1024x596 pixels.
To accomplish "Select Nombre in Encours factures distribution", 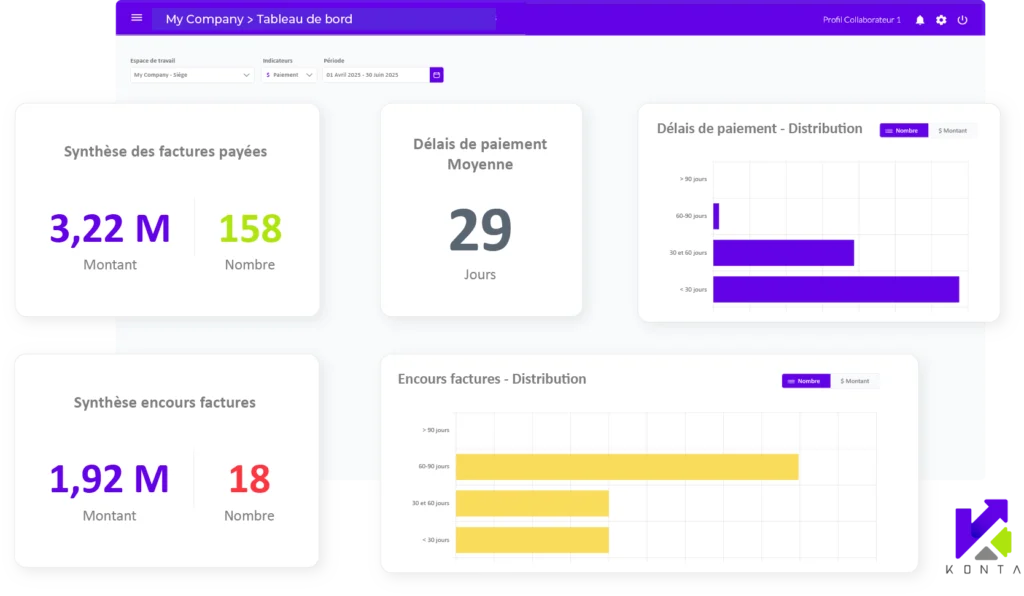I will (806, 381).
